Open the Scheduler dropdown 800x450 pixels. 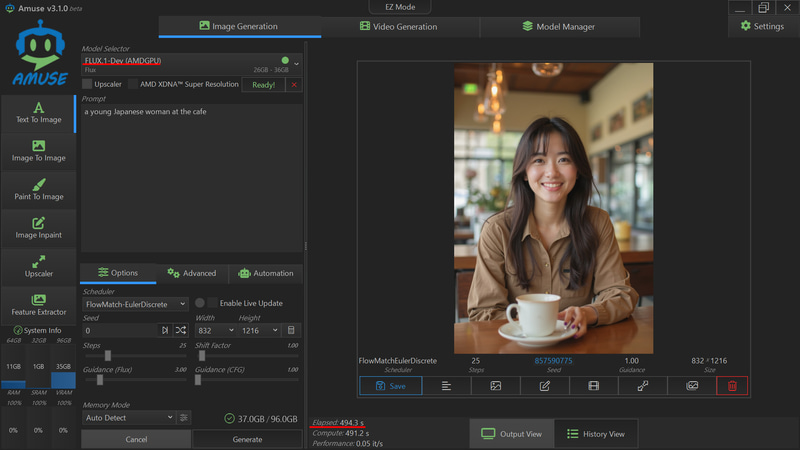pos(135,303)
